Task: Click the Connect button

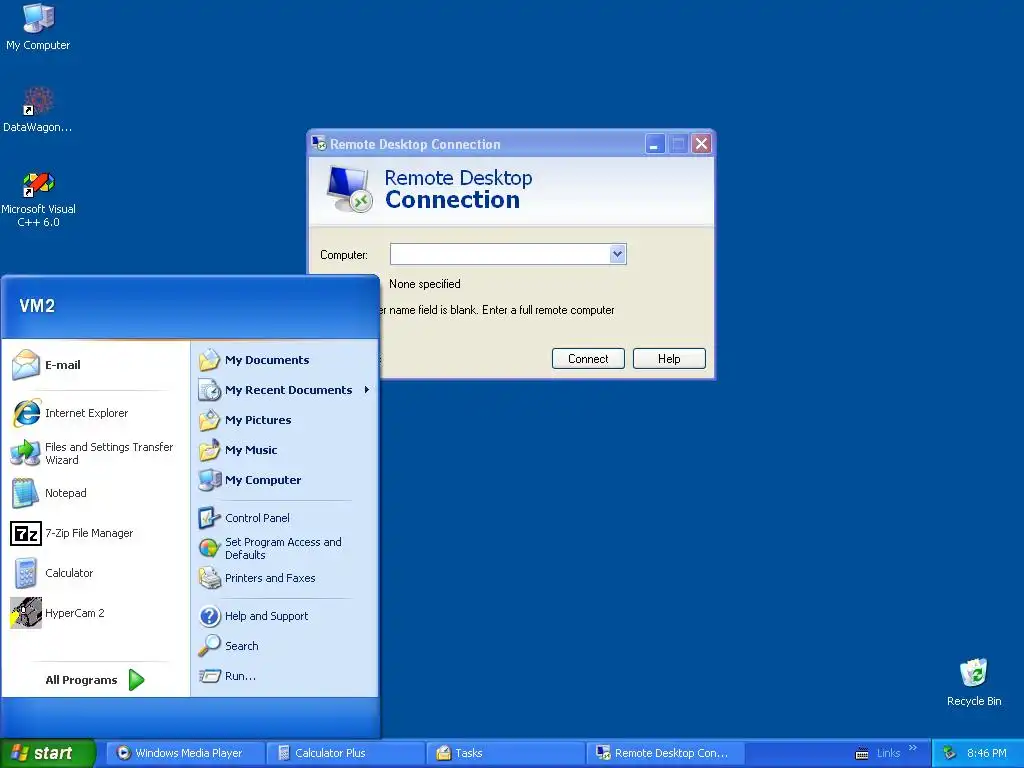Action: point(588,359)
